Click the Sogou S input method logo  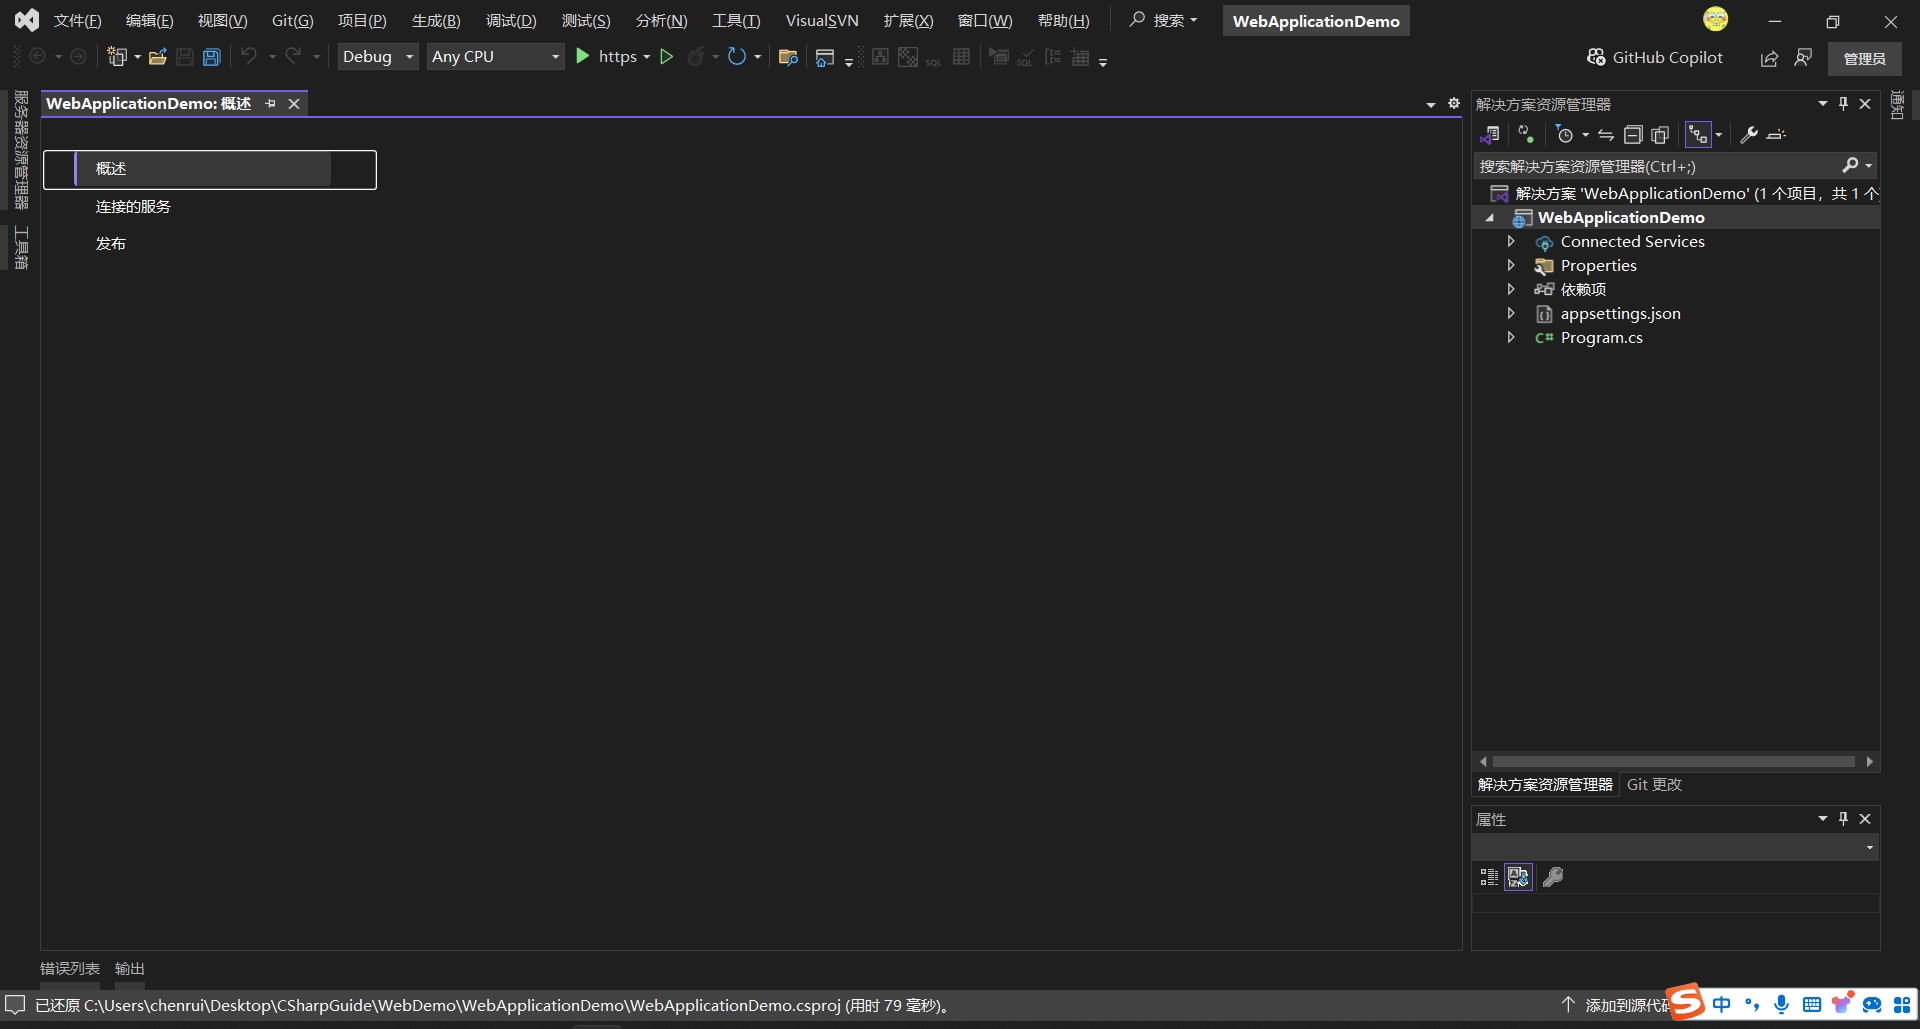(x=1686, y=1002)
